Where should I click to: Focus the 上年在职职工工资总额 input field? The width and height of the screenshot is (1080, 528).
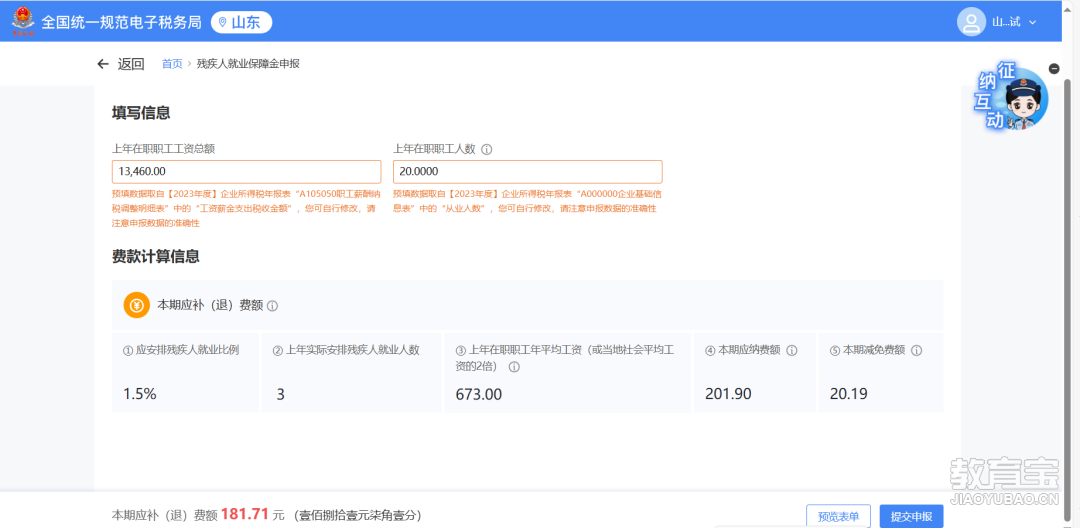click(x=247, y=171)
